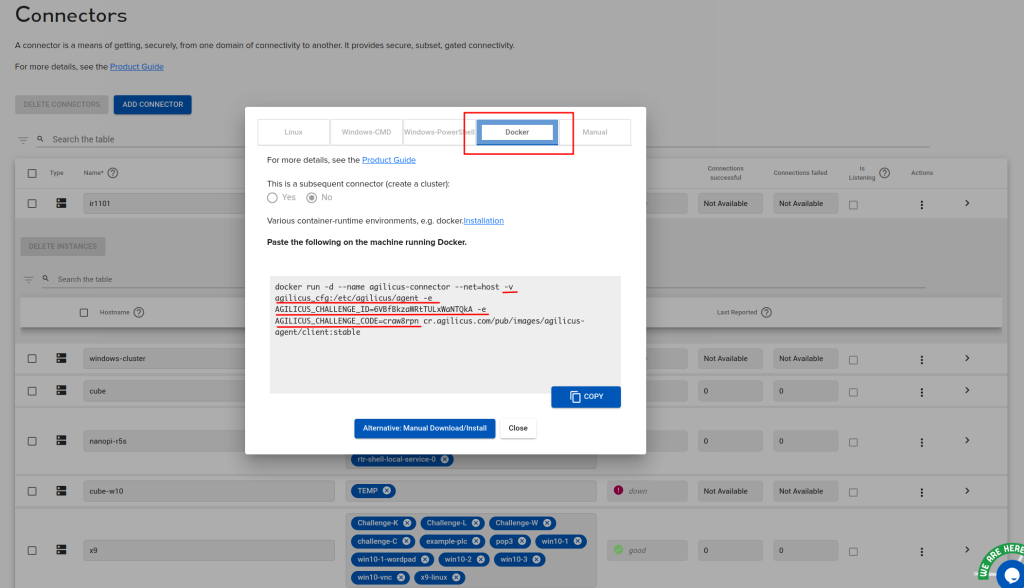Open the kebab menu on the windows-cluster row
This screenshot has height=588, width=1024.
pyautogui.click(x=921, y=358)
